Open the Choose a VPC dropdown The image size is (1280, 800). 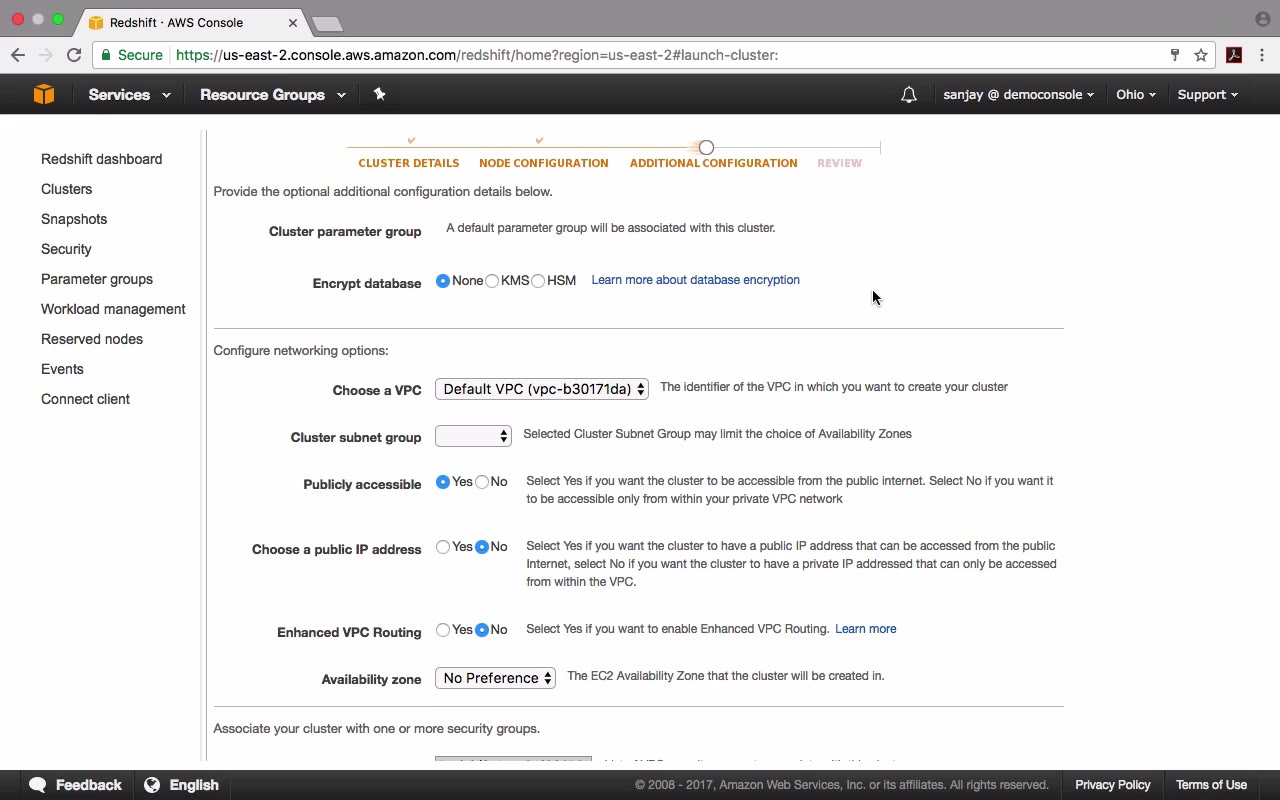point(542,389)
